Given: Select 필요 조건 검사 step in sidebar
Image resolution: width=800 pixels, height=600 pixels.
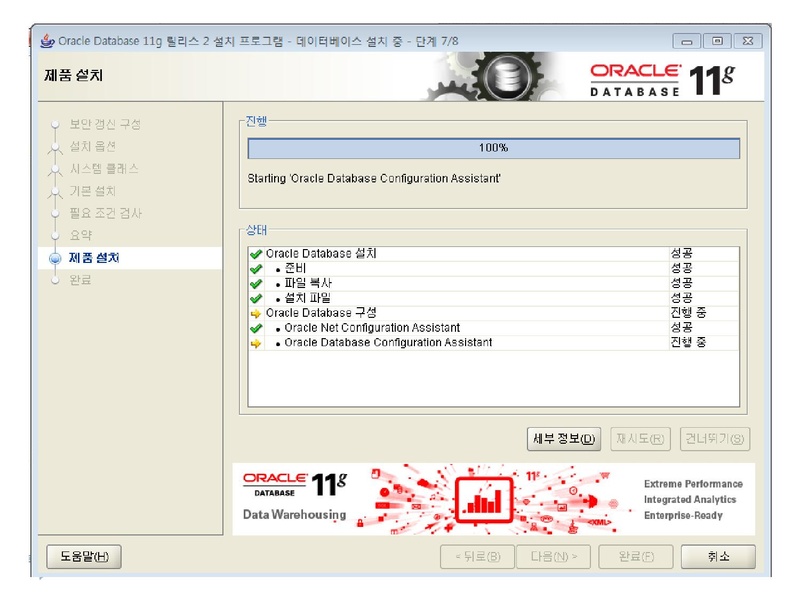Looking at the screenshot, I should point(105,213).
